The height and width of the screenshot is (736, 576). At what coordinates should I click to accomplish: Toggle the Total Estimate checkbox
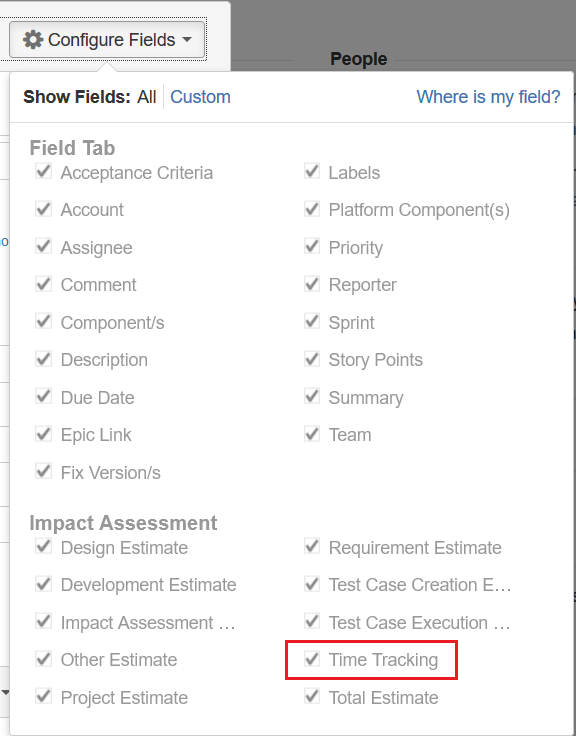pyautogui.click(x=312, y=696)
